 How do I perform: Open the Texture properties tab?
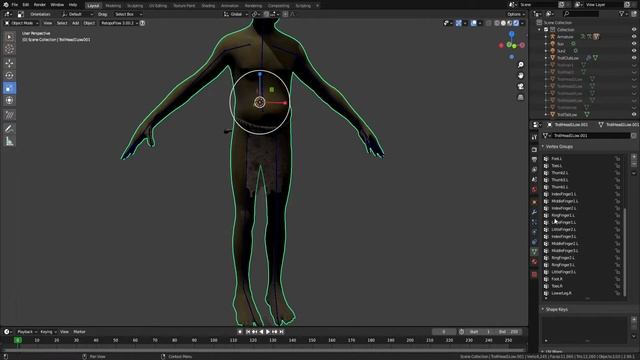tap(534, 275)
